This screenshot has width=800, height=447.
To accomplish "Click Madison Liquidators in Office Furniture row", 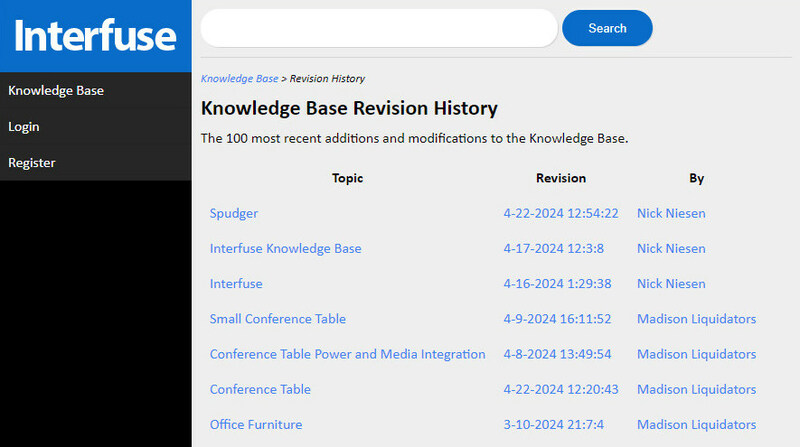I will pos(696,425).
